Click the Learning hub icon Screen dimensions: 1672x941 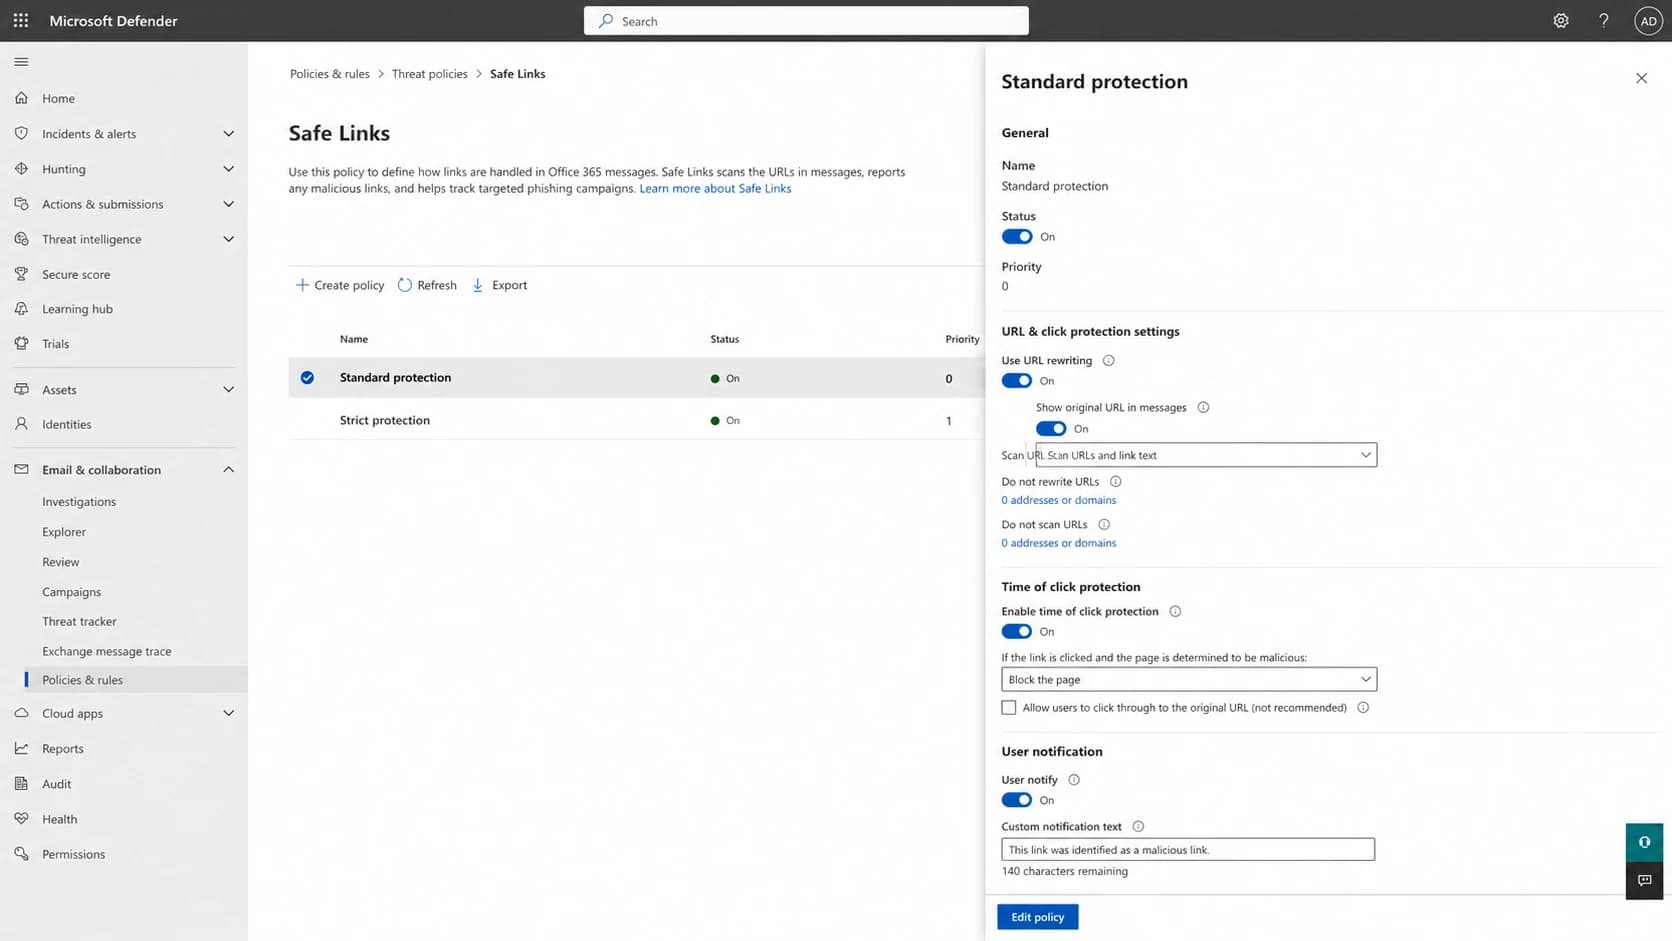click(21, 309)
